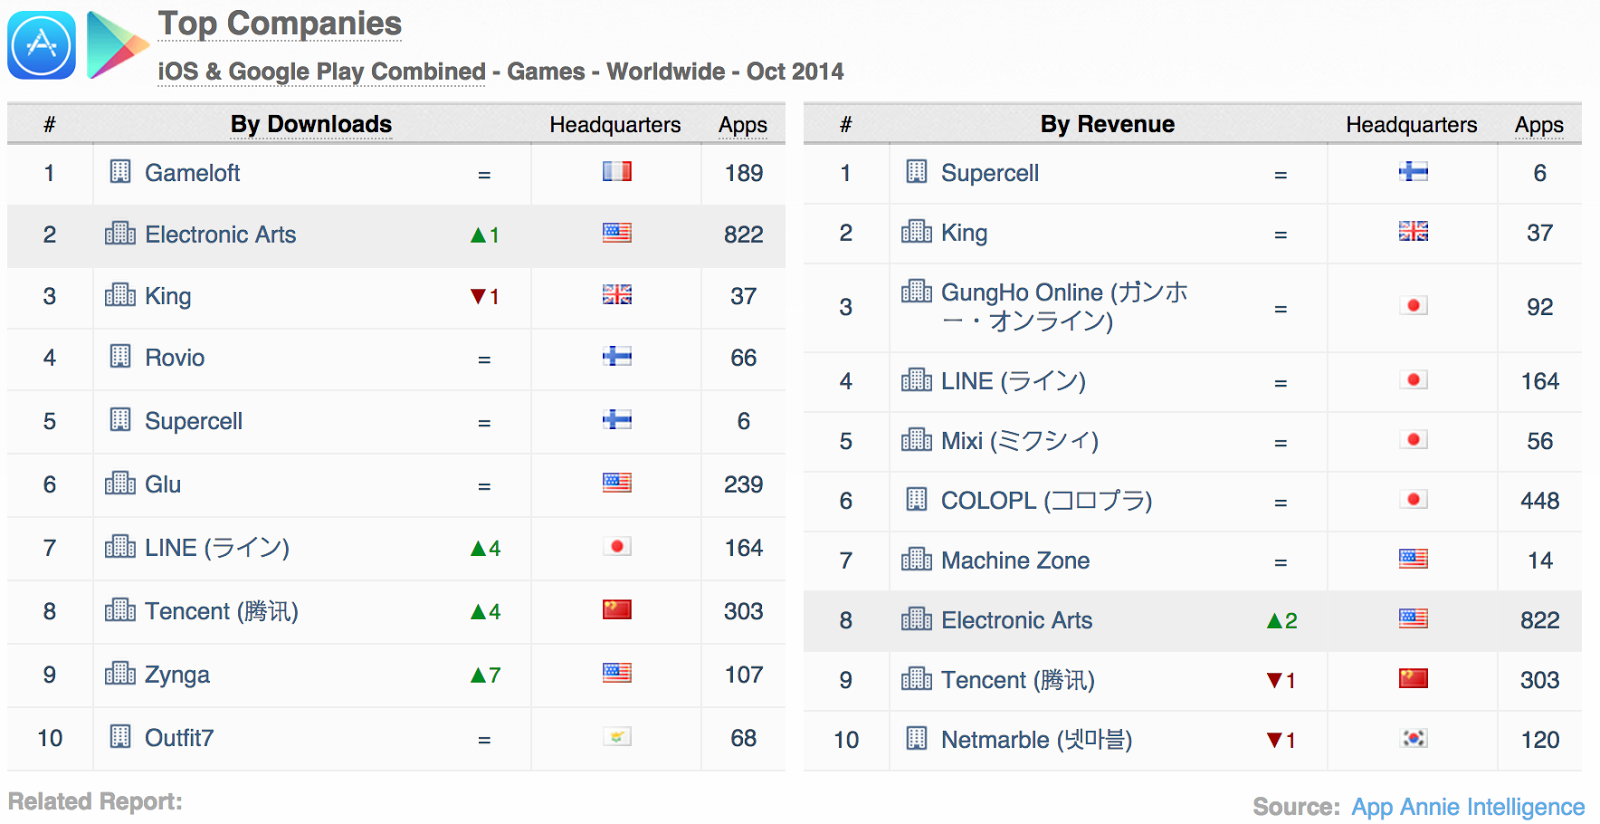Open App Annie Intelligence source link

coord(1468,807)
